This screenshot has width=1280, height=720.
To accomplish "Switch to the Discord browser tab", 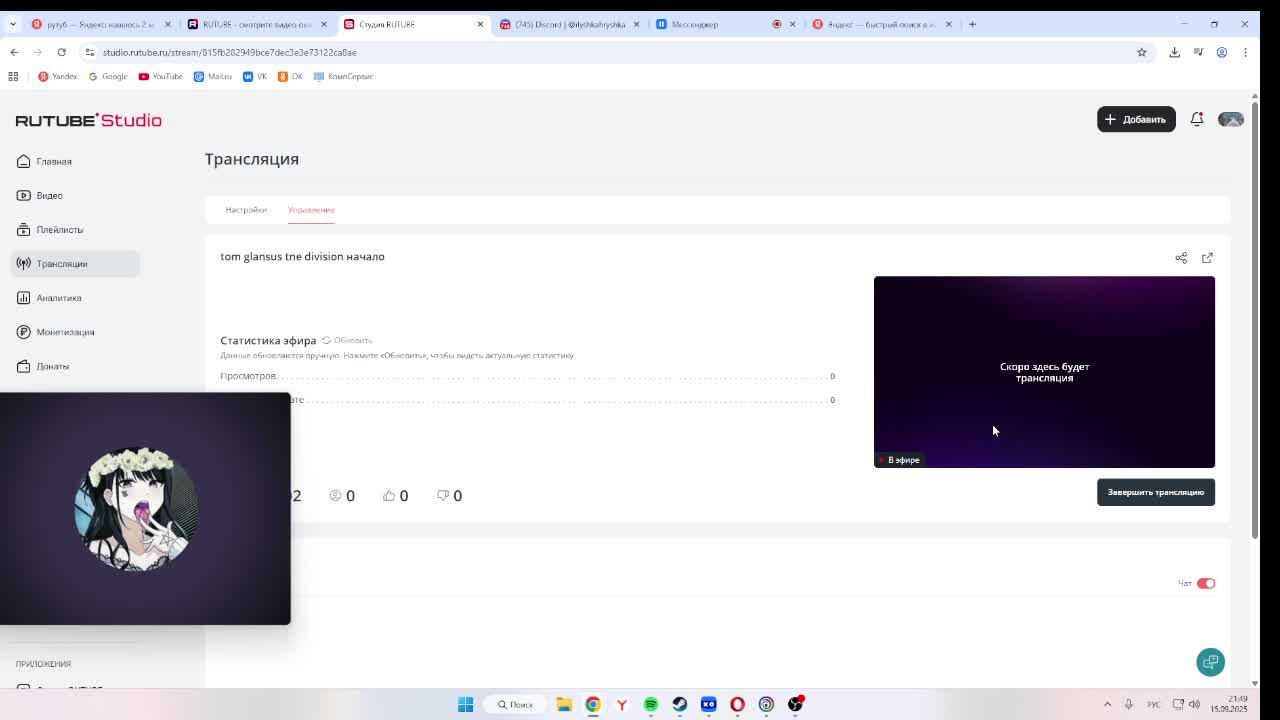I will point(569,24).
